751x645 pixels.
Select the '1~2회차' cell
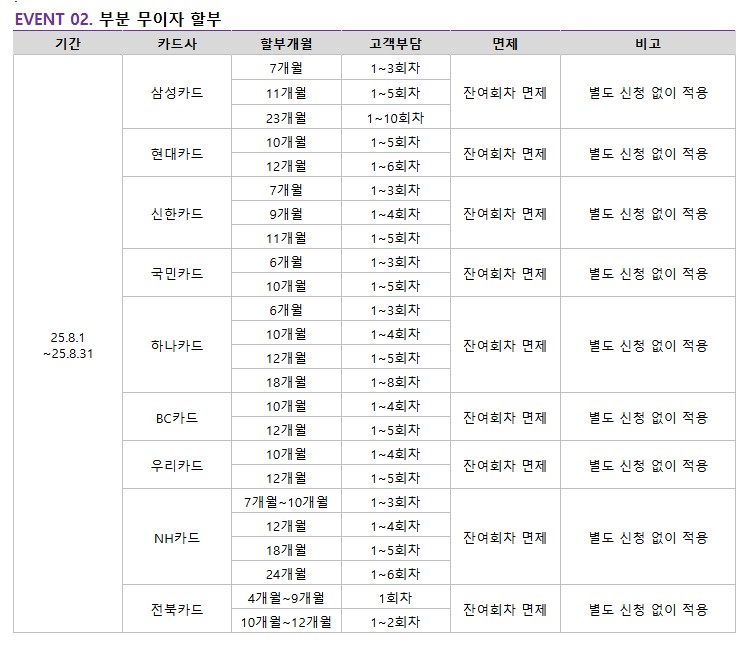396,622
